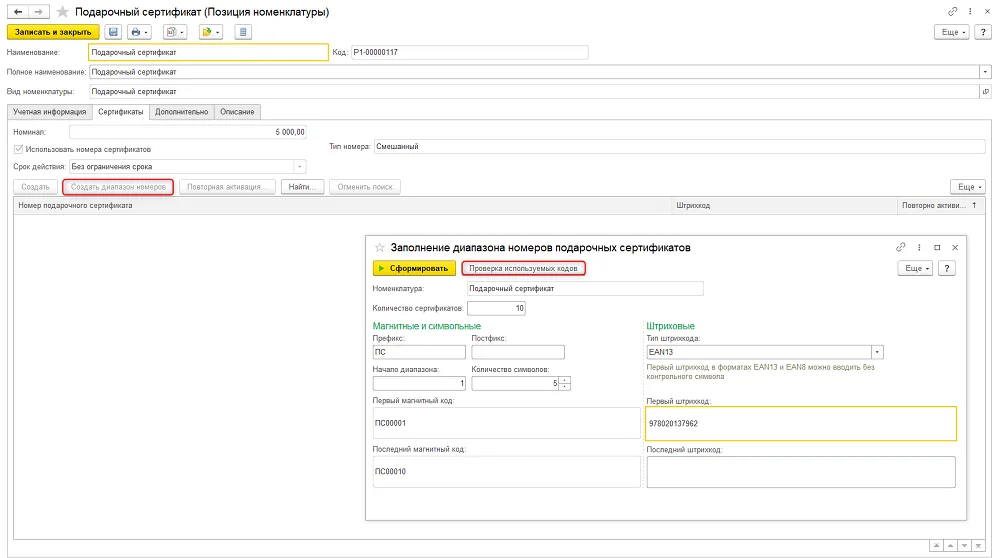This screenshot has height=558, width=1000.
Task: Go forward with the right arrow button
Action: 38,11
